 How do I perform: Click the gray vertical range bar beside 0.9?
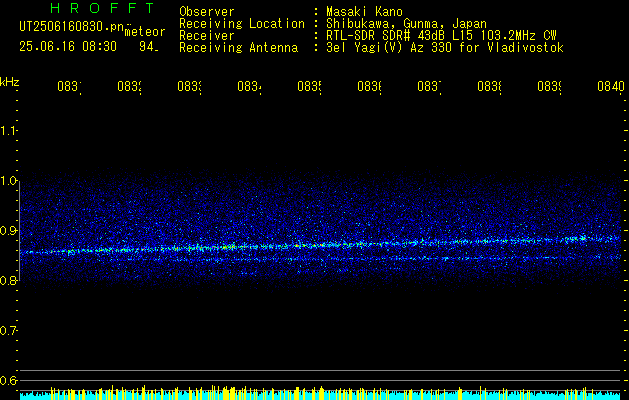19,231
